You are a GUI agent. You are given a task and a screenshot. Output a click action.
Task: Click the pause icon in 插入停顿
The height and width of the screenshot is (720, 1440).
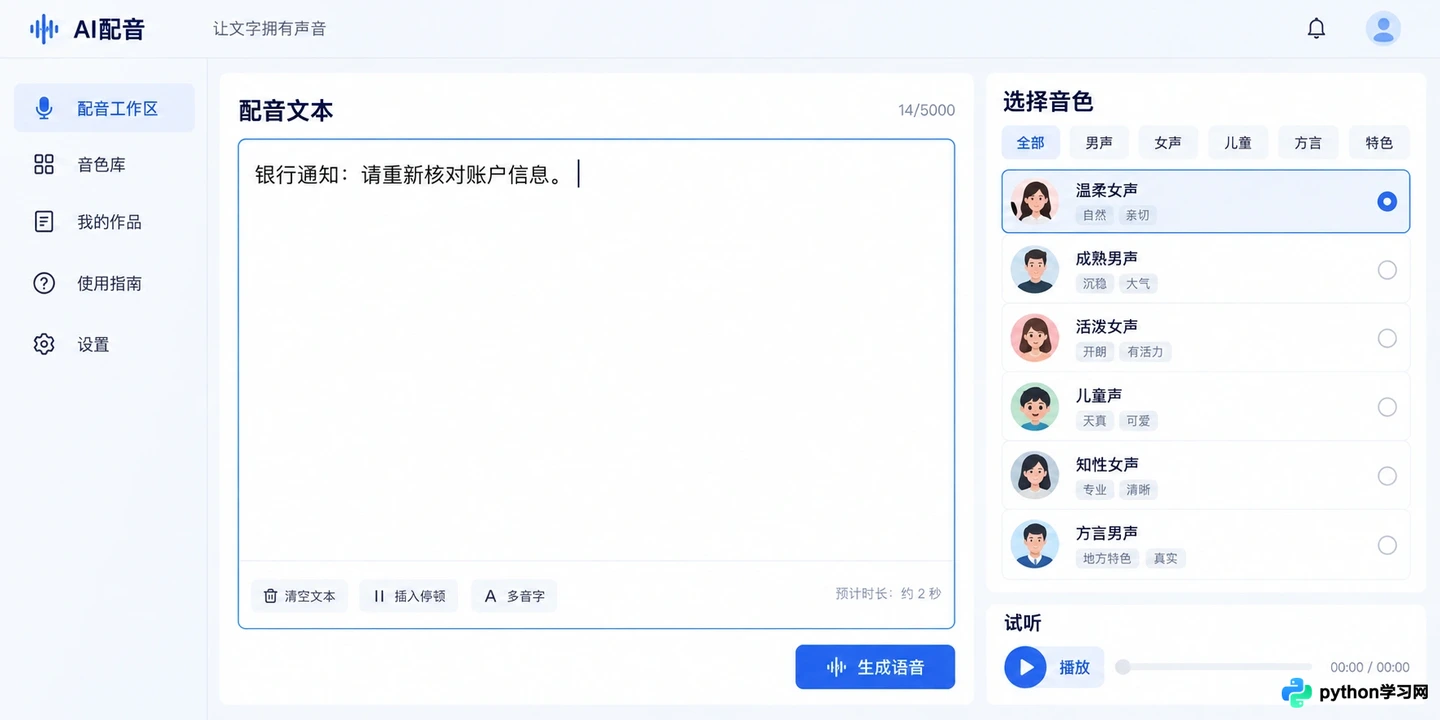tap(379, 596)
